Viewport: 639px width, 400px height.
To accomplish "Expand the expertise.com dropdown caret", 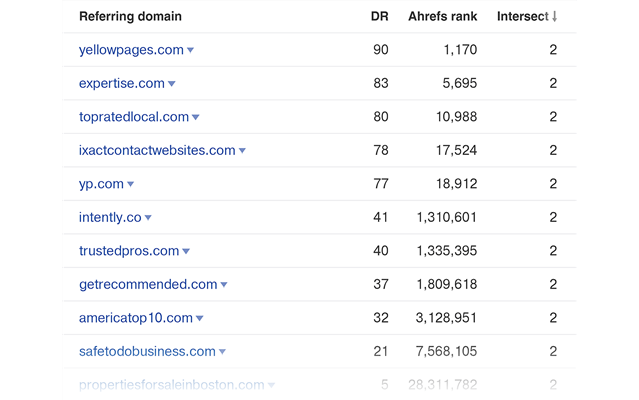I will pyautogui.click(x=172, y=84).
